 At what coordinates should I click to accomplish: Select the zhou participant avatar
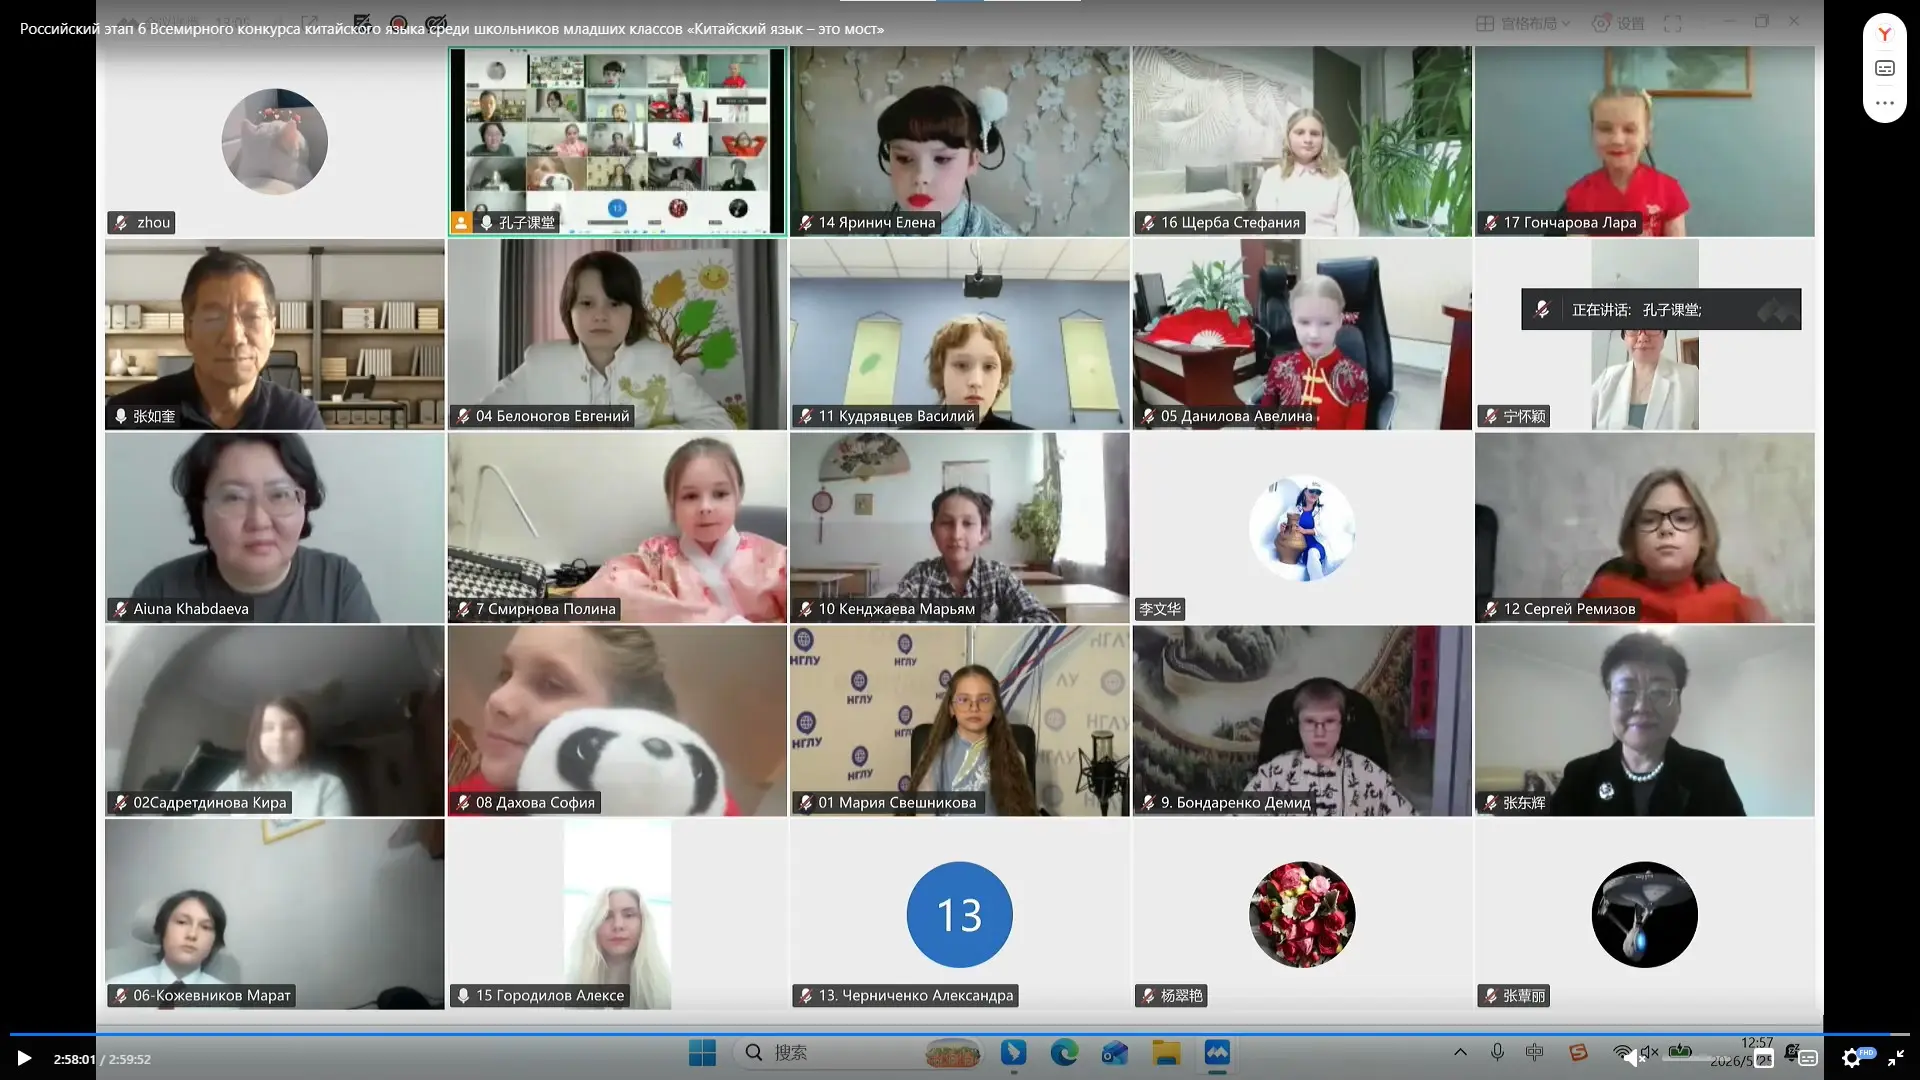[274, 141]
